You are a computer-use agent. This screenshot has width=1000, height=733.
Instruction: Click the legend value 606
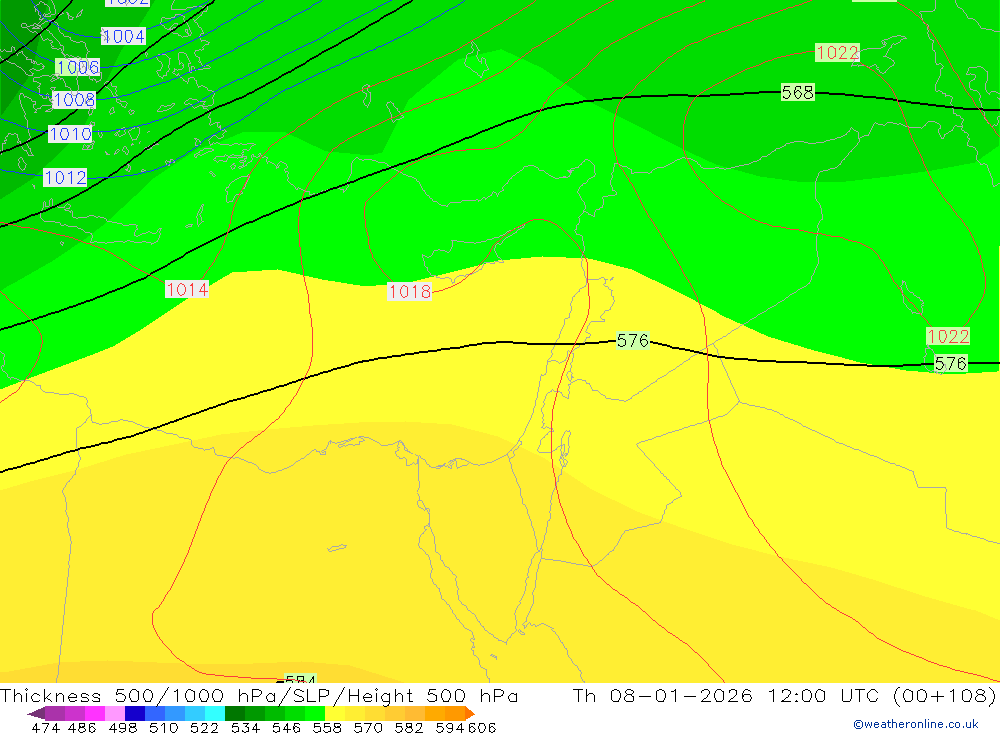point(482,727)
